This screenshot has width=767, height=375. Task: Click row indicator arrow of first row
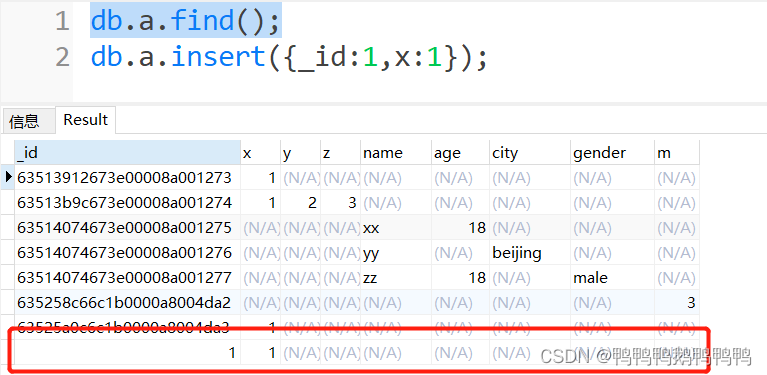8,177
